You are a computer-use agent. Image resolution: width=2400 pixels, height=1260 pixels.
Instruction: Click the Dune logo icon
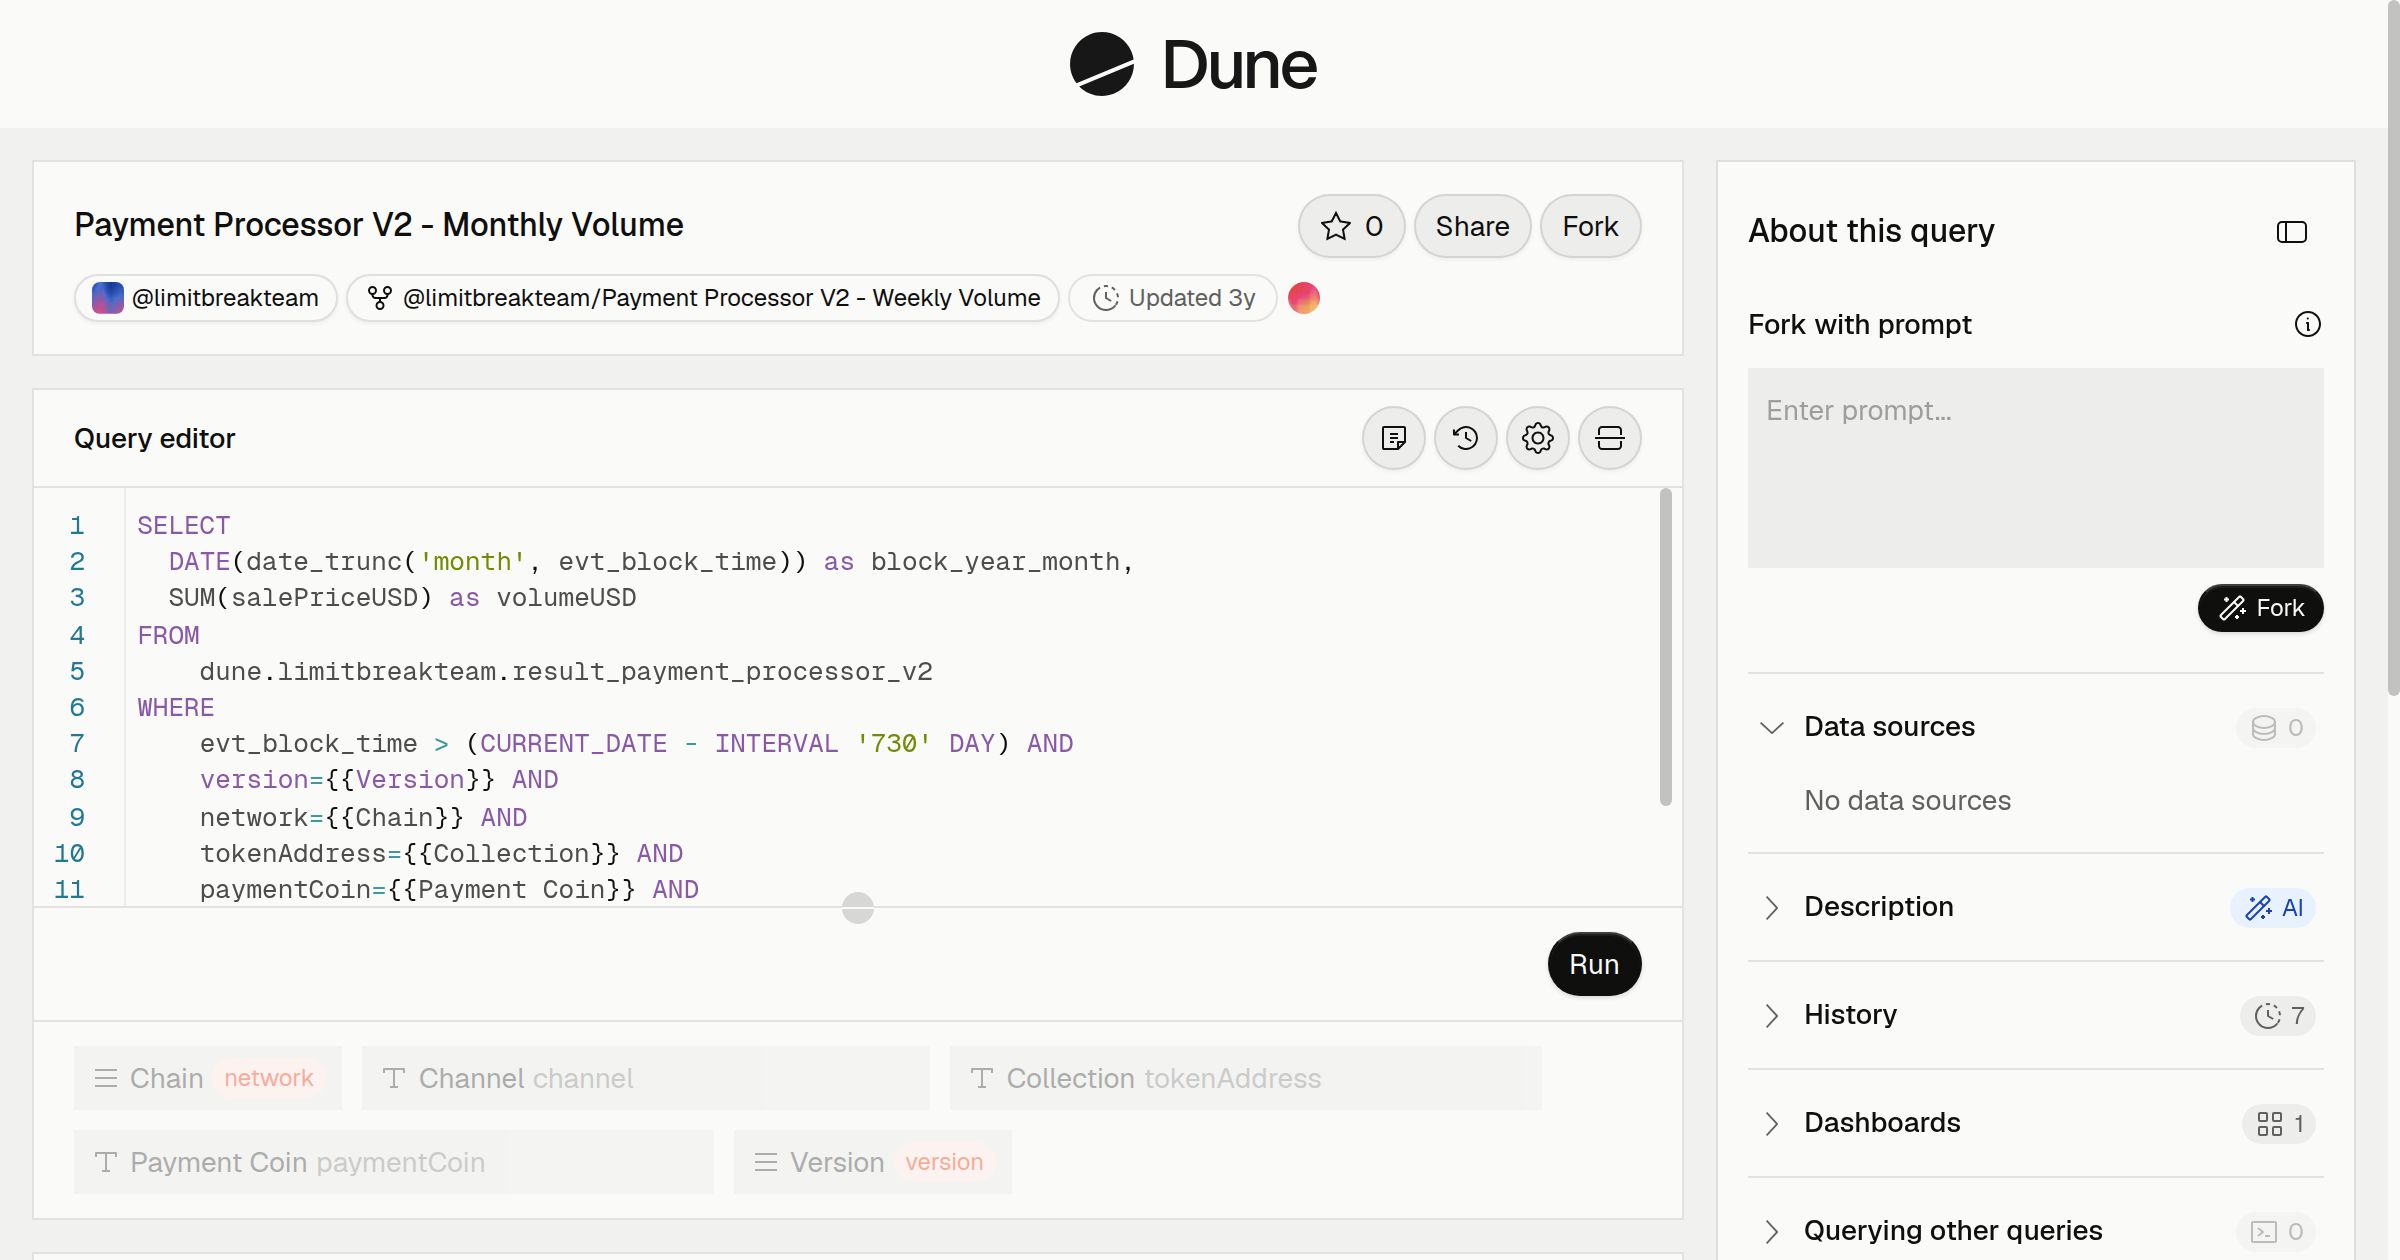[x=1101, y=64]
